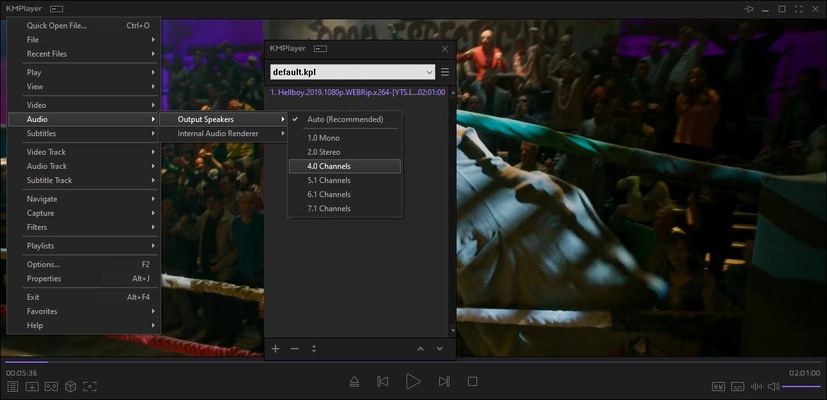Screen dimensions: 827x400
Task: Select 7.1 Channels output
Action: click(x=345, y=208)
